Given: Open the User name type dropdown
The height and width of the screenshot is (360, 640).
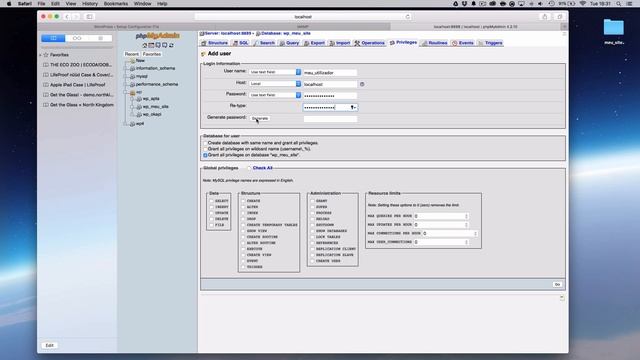Looking at the screenshot, I should click(275, 72).
